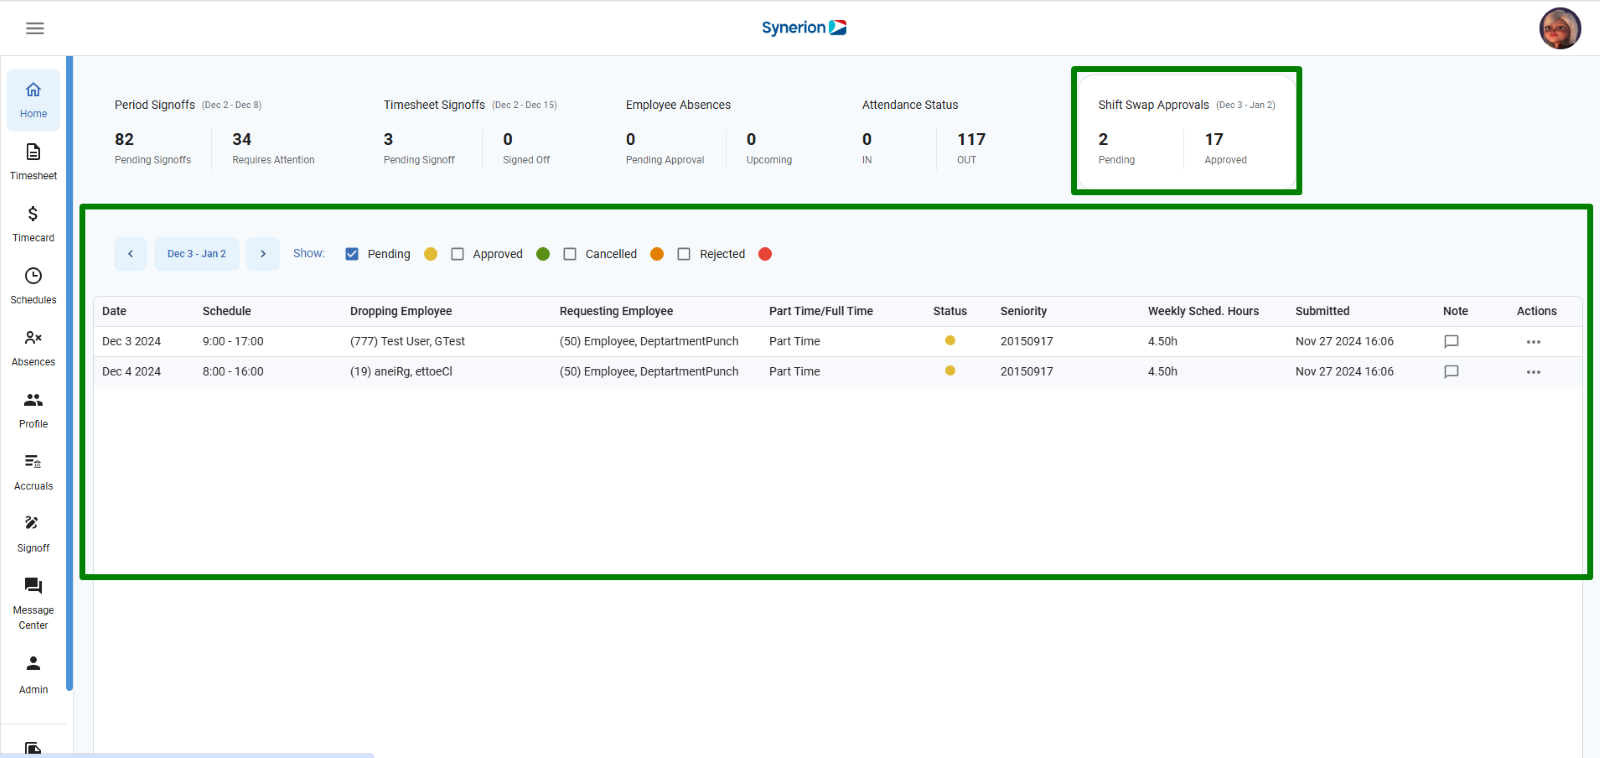Click the bottom horizontal scrollbar
The image size is (1600, 758).
[x=187, y=755]
